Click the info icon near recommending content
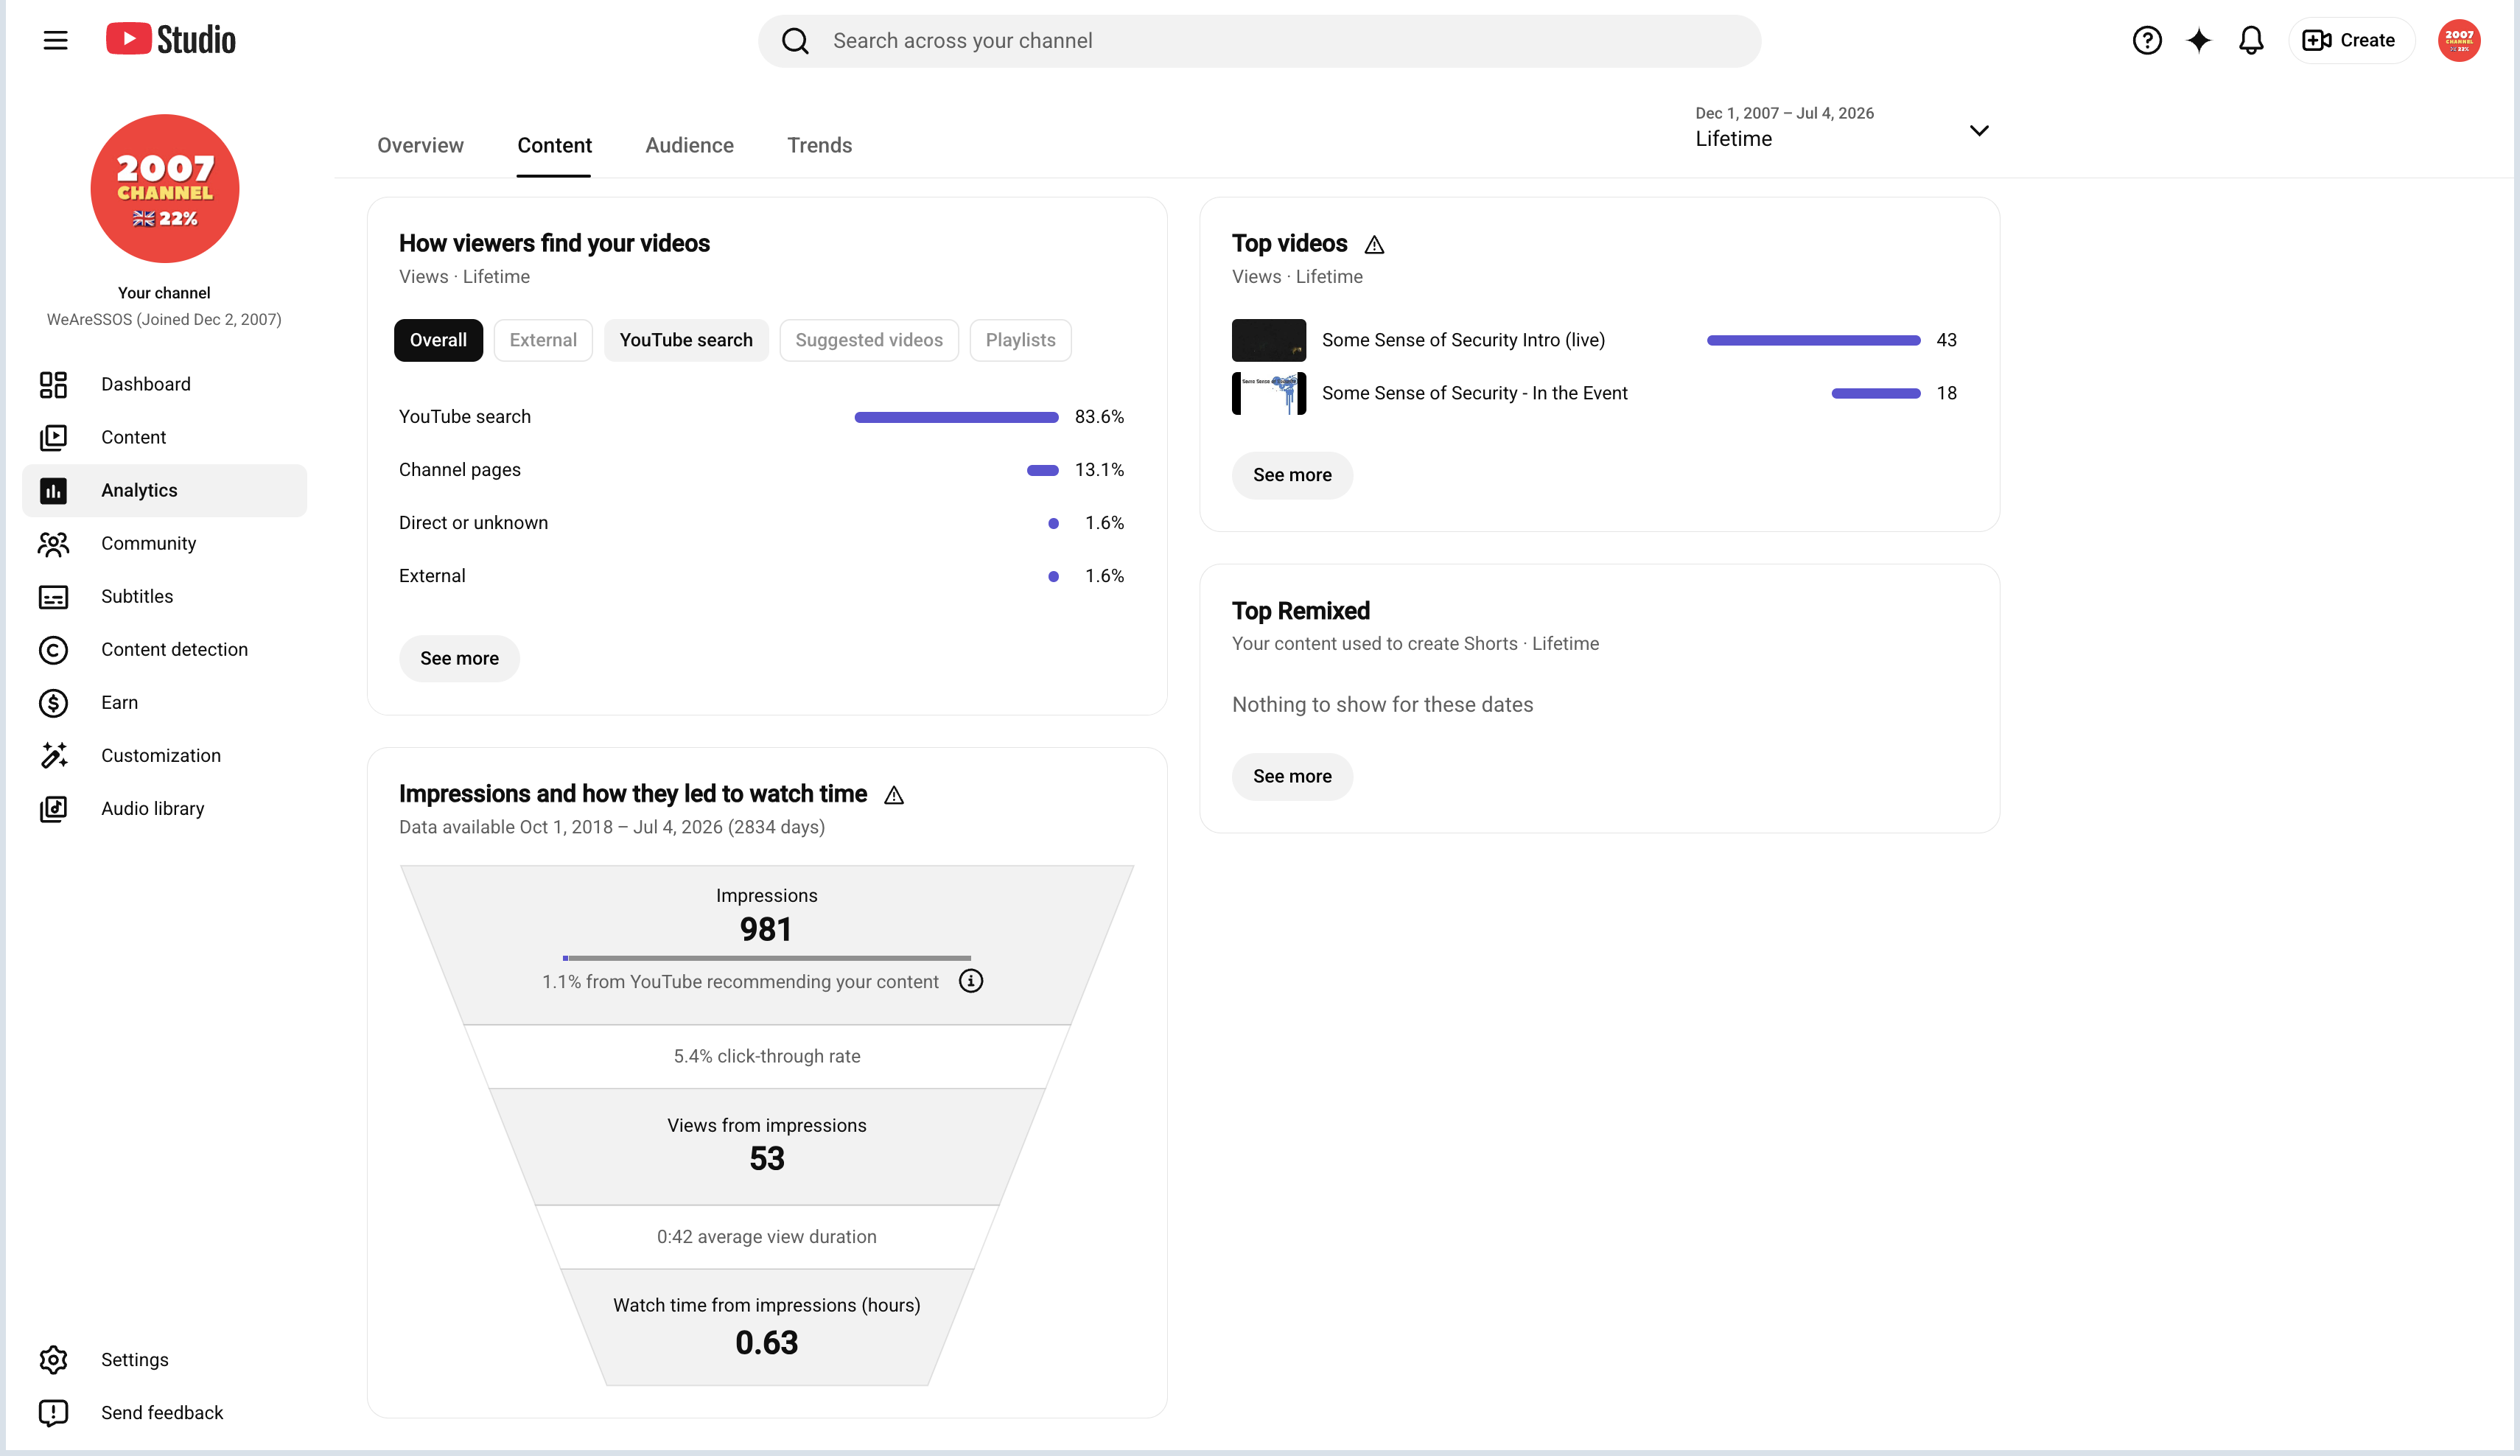The width and height of the screenshot is (2520, 1456). click(970, 981)
